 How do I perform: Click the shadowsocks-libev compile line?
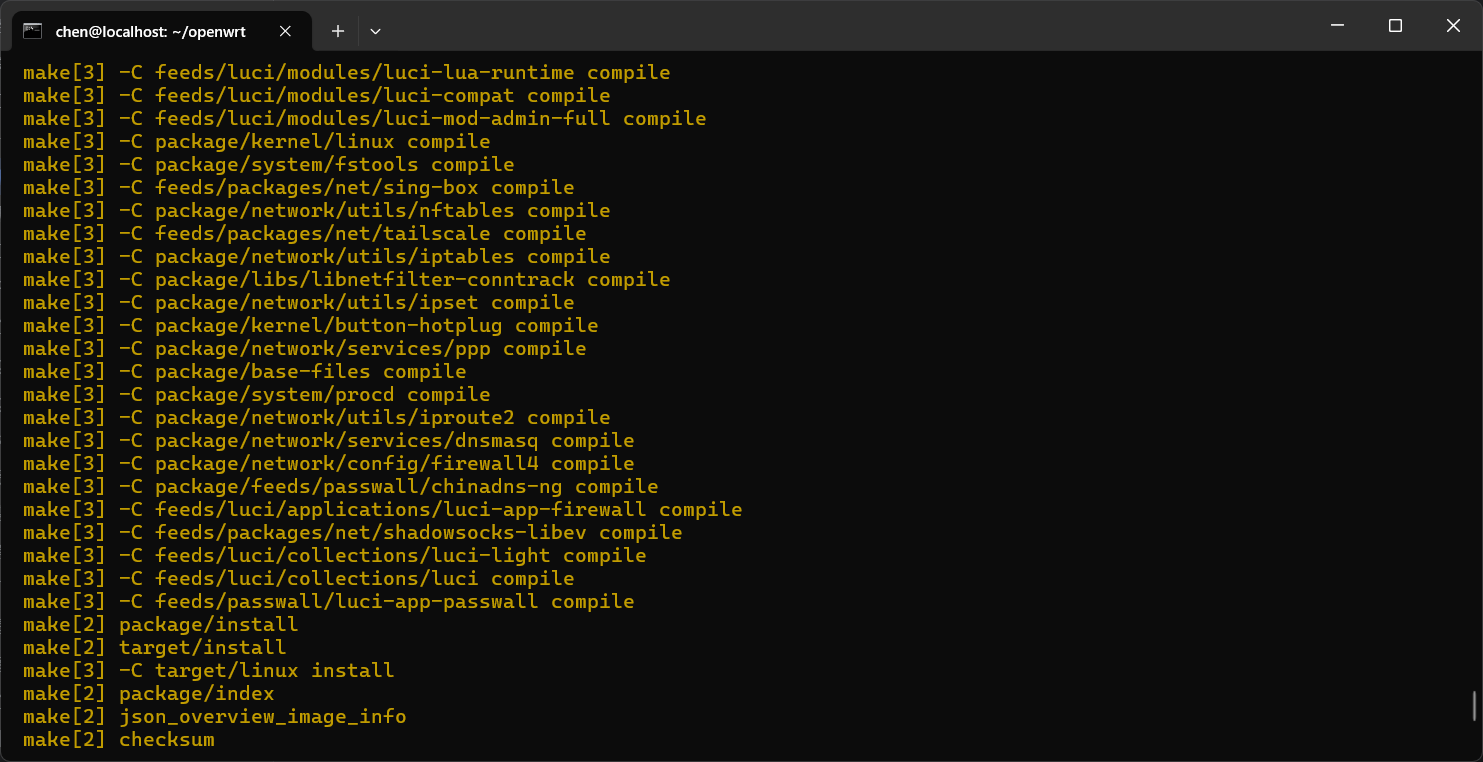tap(352, 533)
